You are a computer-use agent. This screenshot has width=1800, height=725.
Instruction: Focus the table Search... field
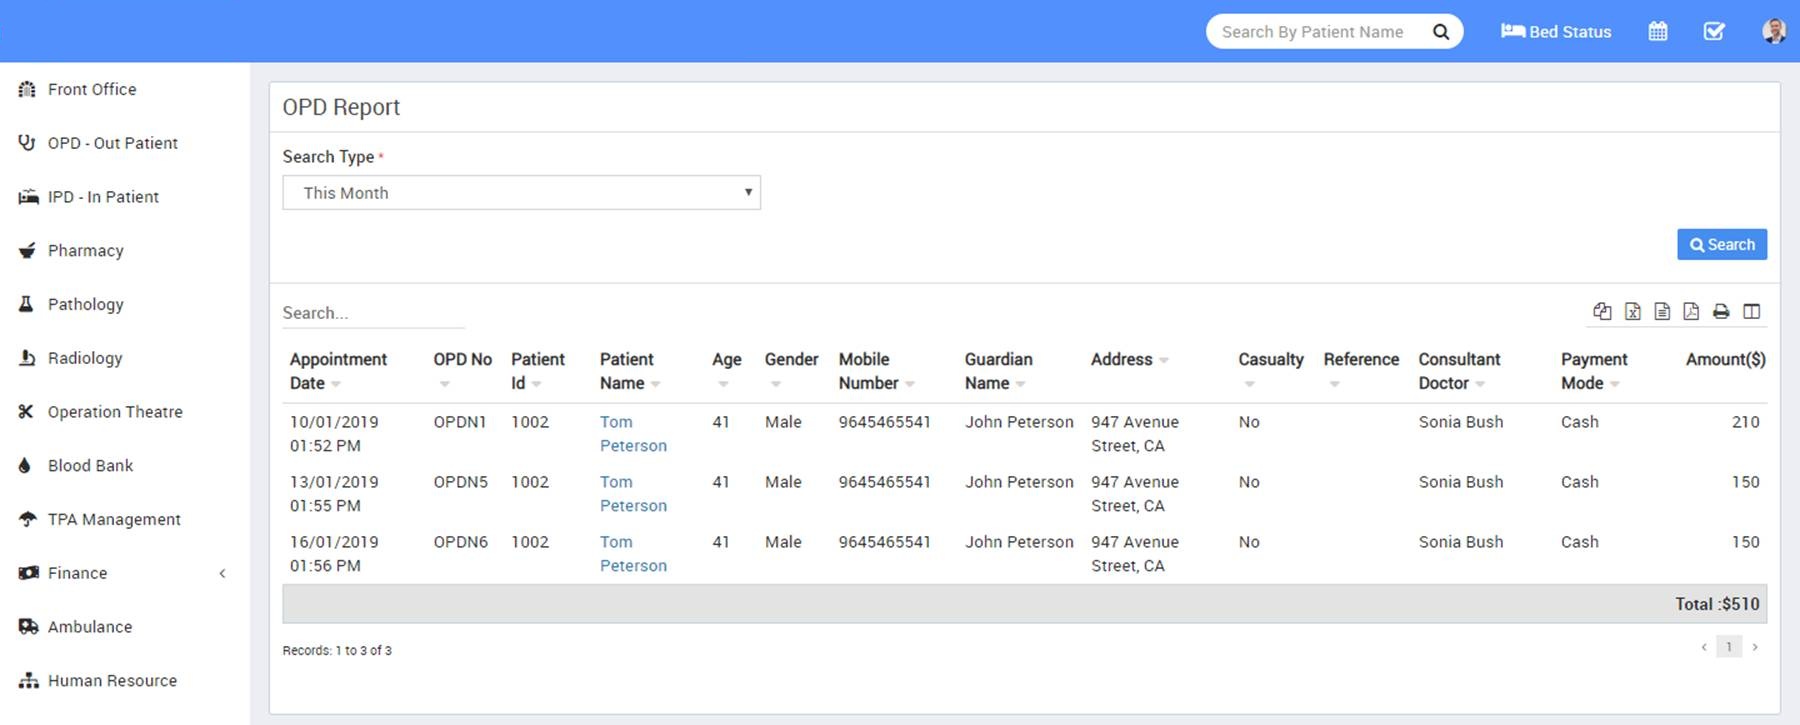(x=372, y=313)
